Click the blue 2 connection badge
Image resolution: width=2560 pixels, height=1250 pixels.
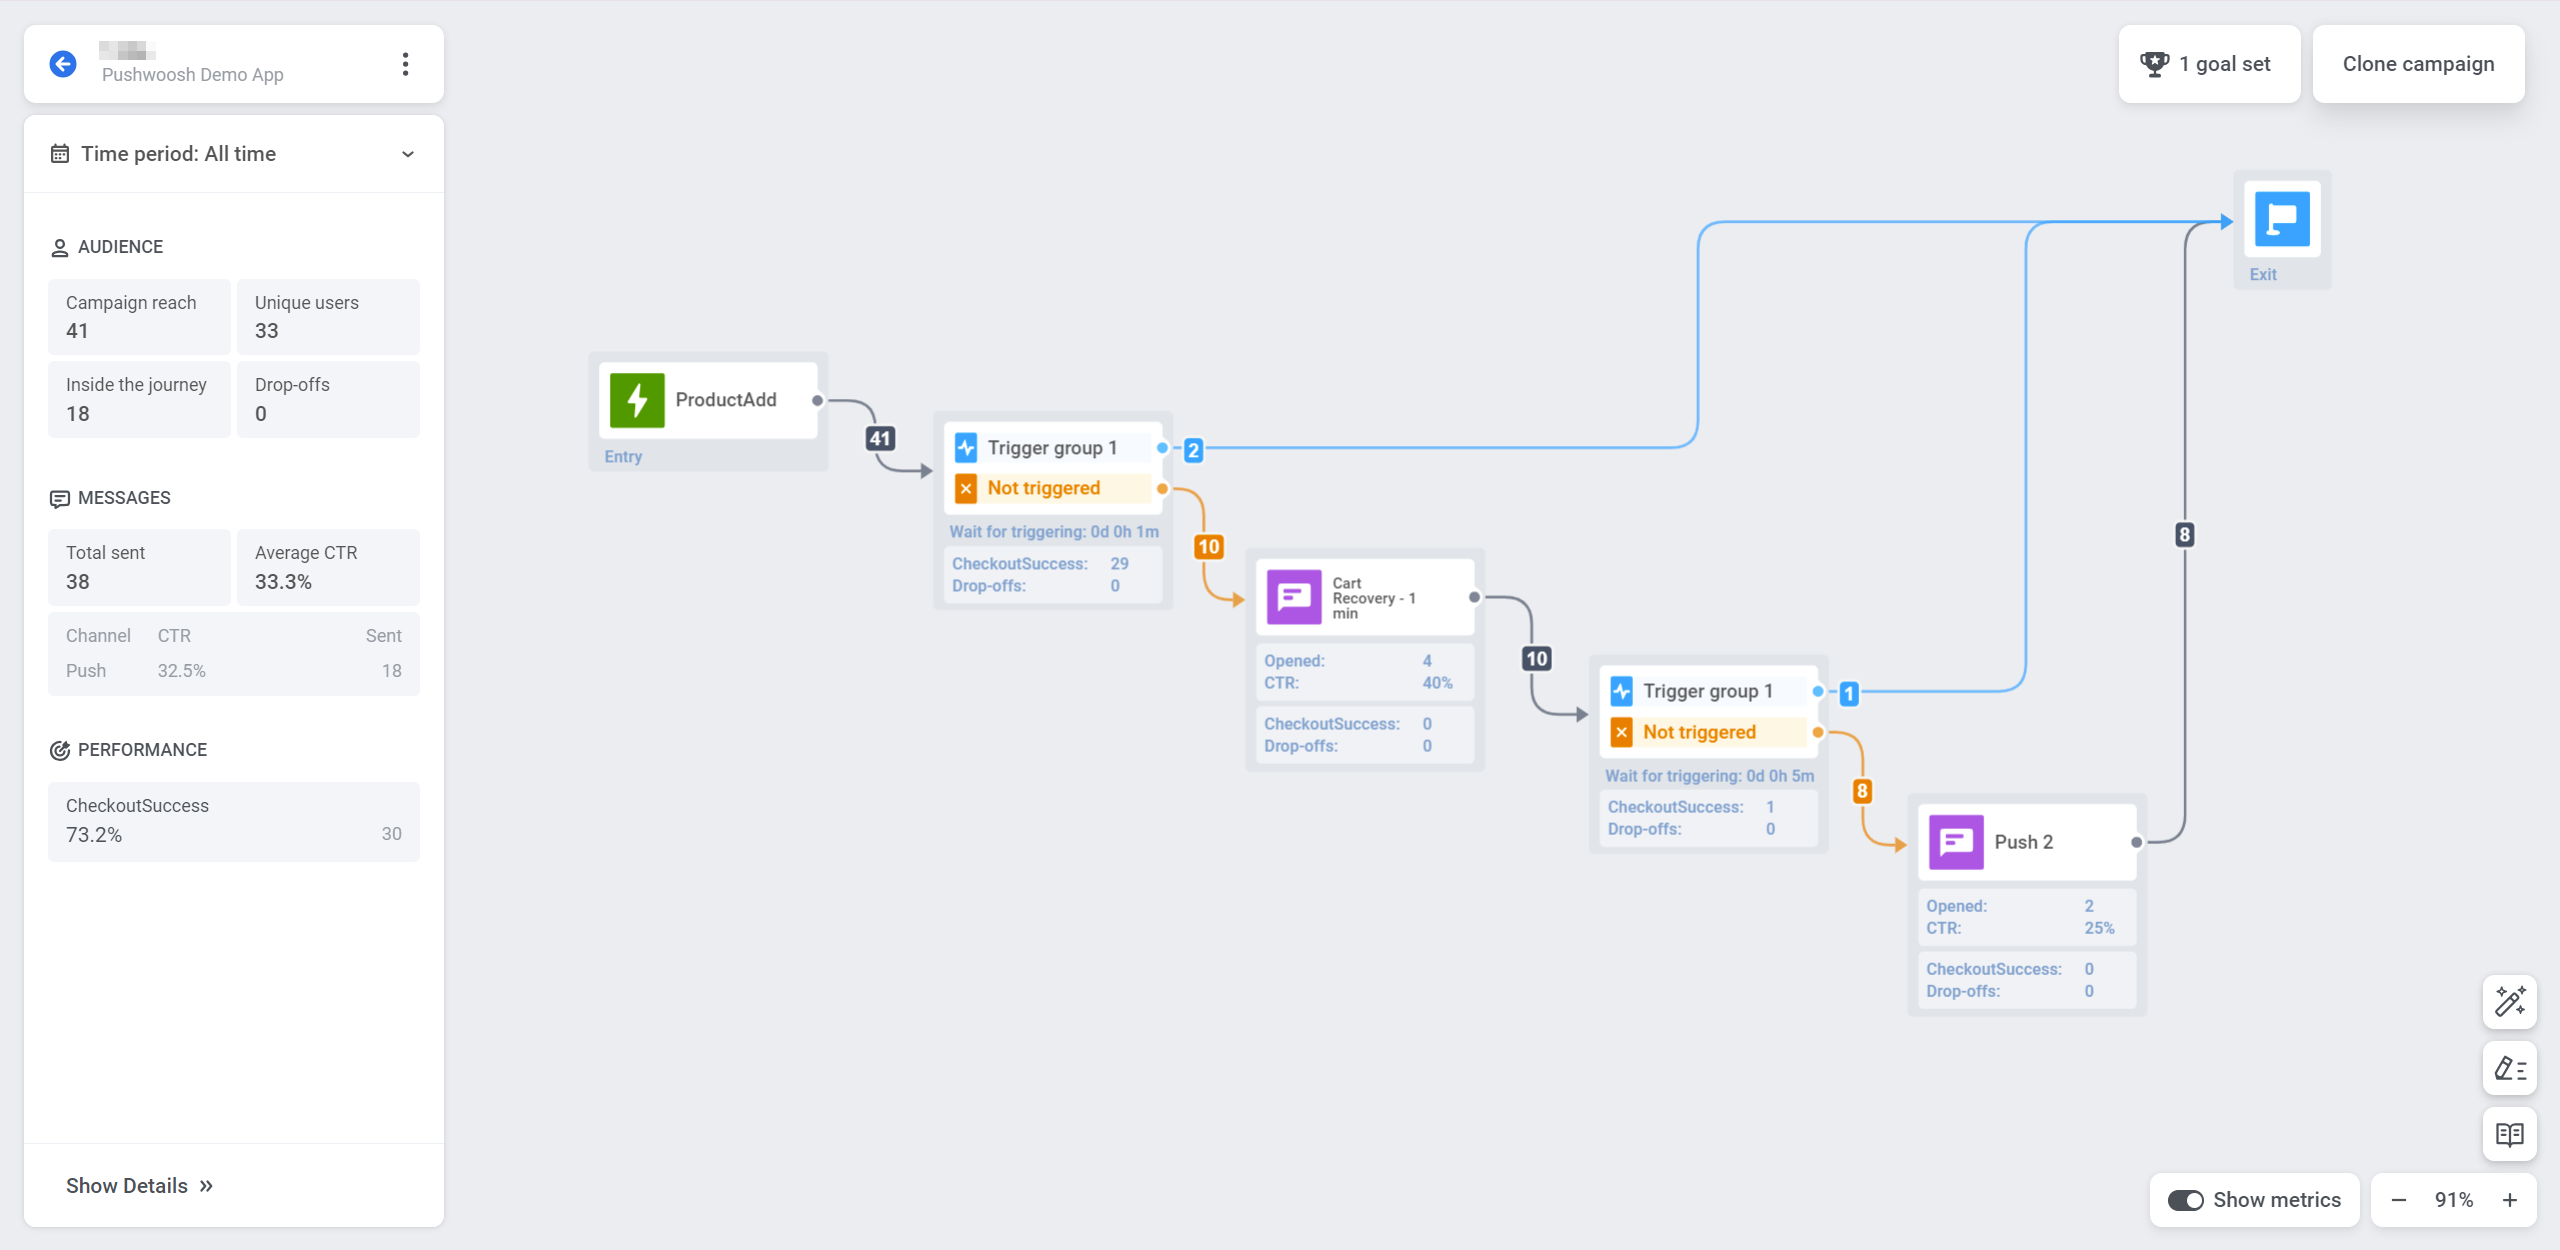coord(1193,450)
